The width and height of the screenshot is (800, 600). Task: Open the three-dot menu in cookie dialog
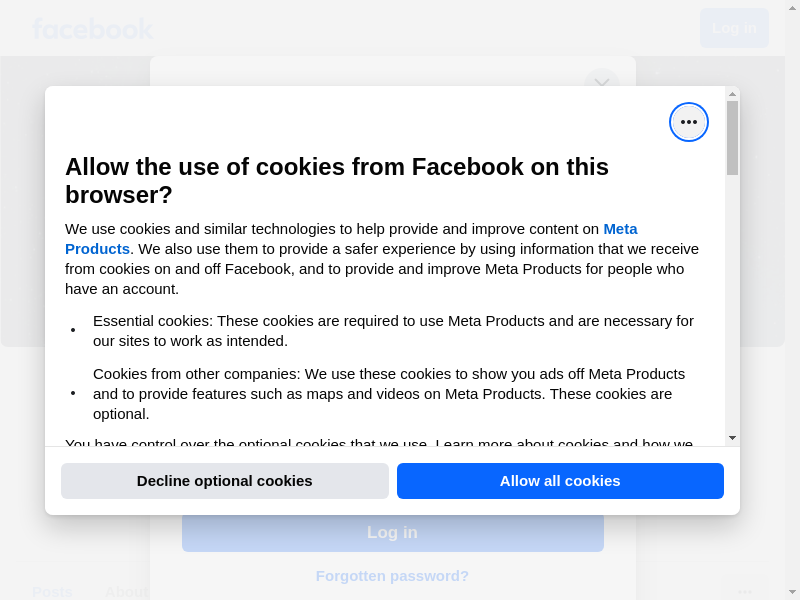tap(689, 122)
